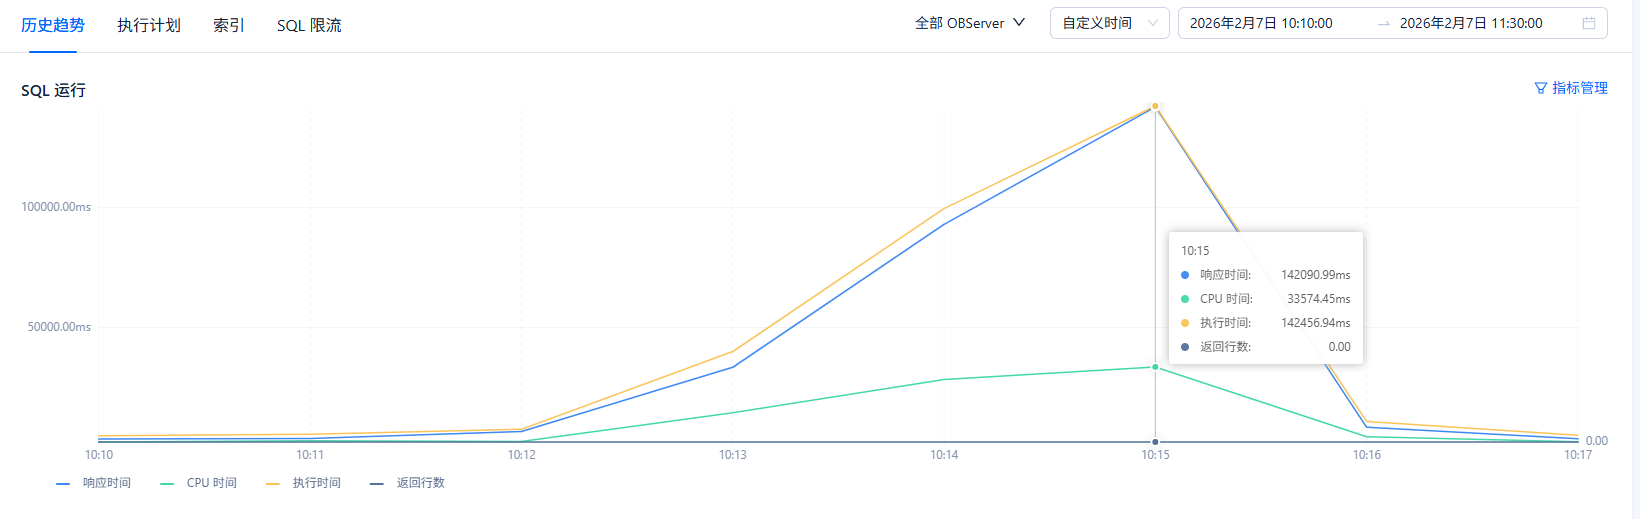
Task: Toggle 响应时间 series via legend label
Action: coord(107,483)
